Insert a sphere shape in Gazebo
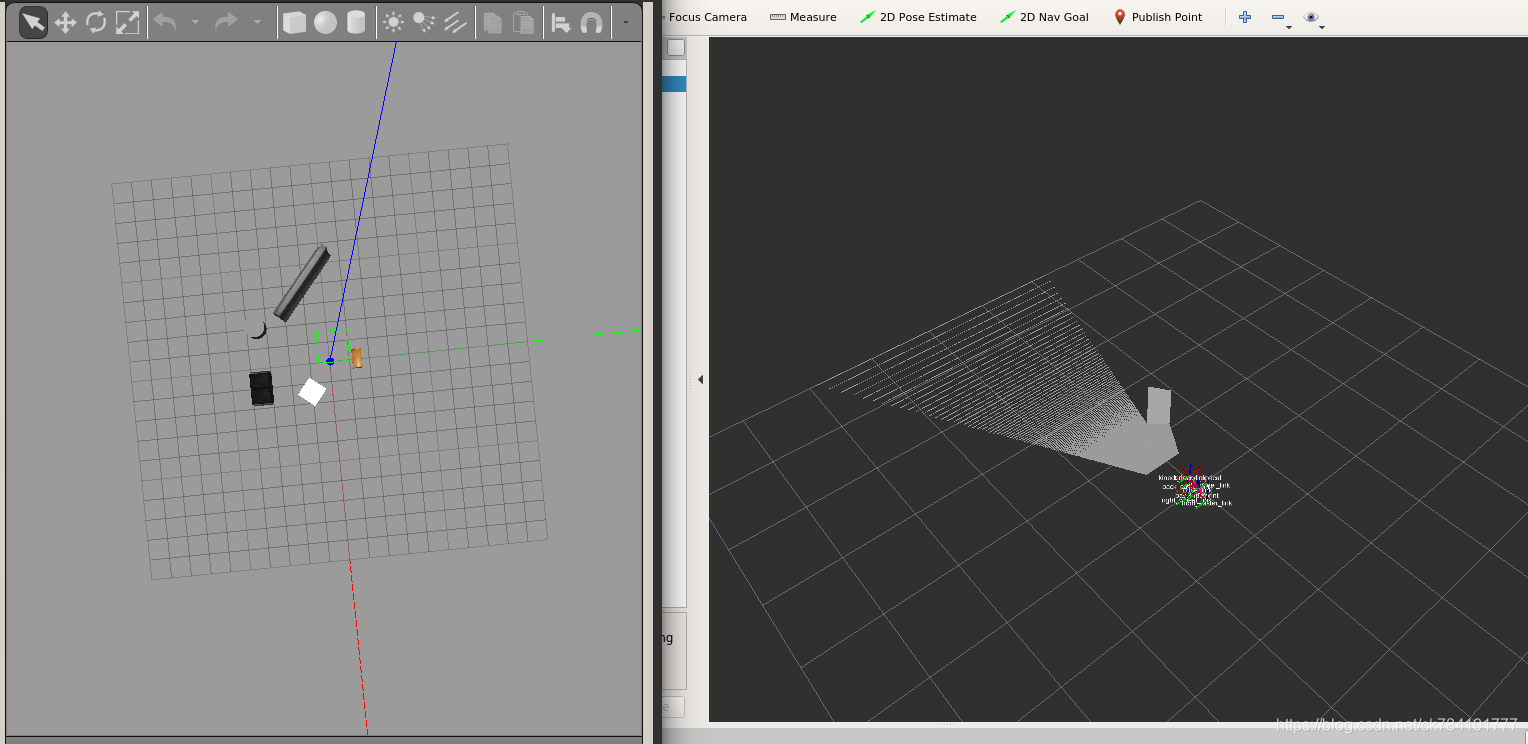The height and width of the screenshot is (744, 1528). coord(325,22)
